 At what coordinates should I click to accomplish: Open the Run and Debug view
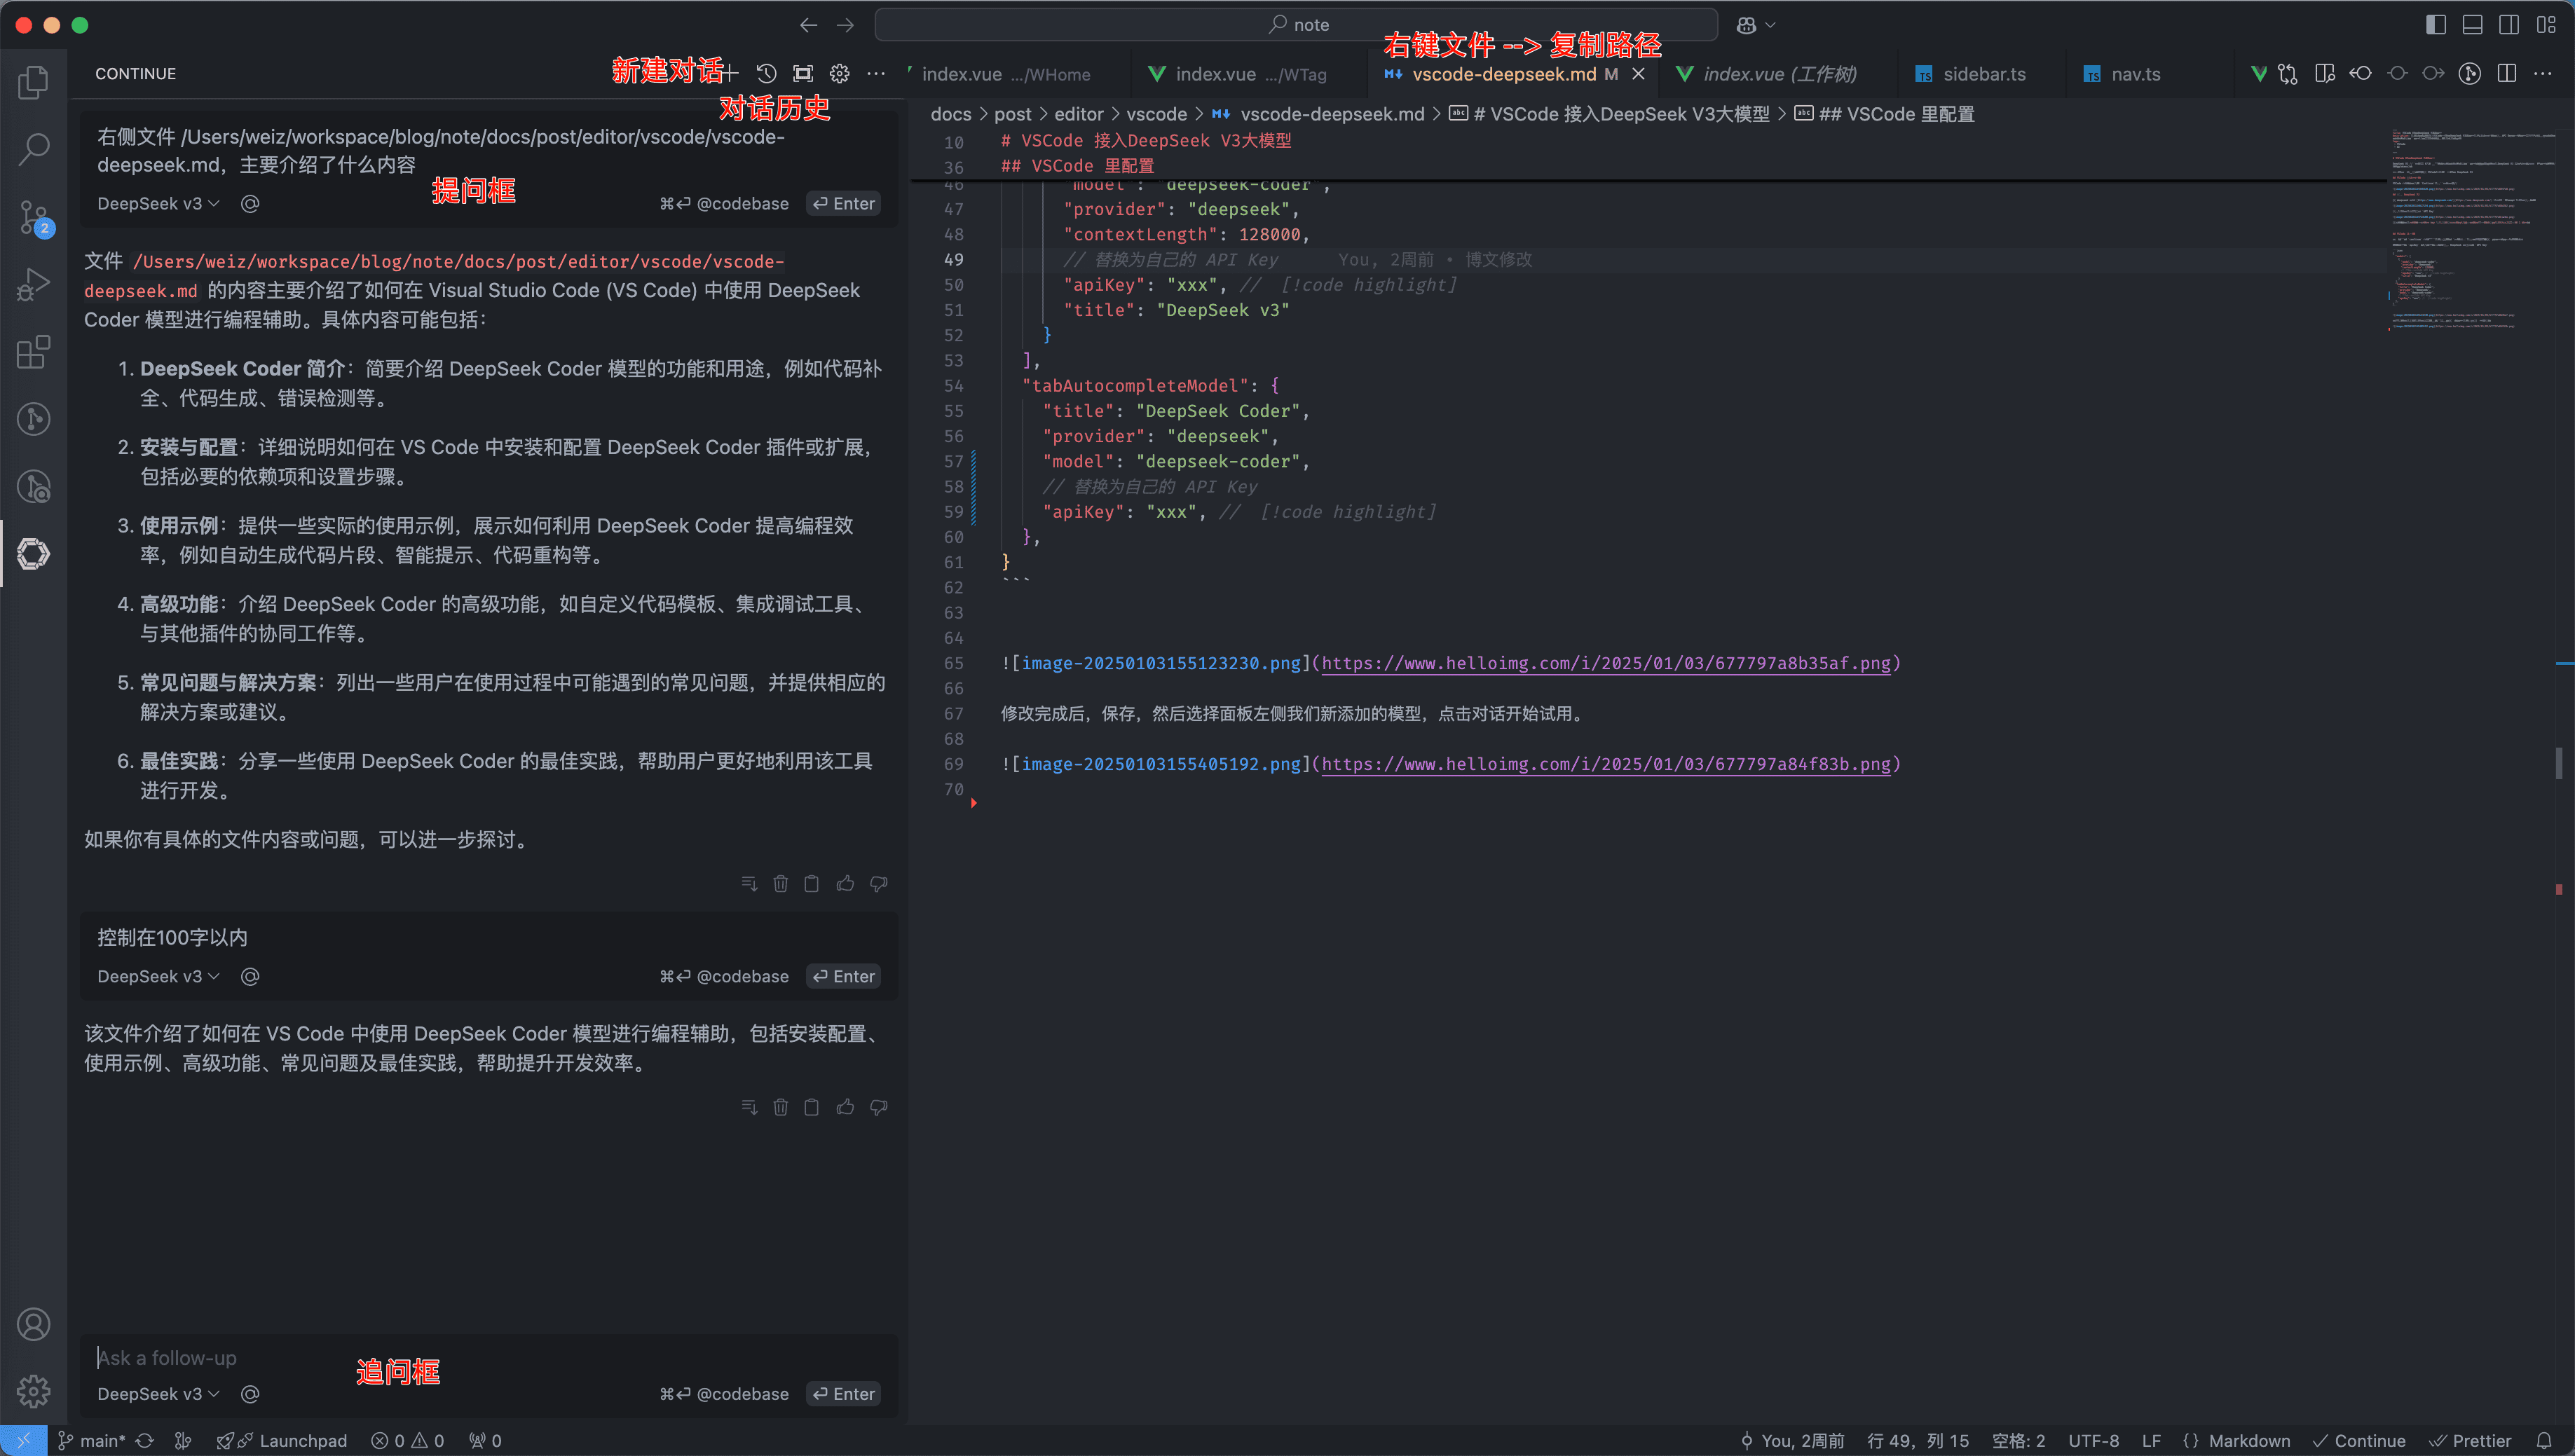tap(33, 284)
